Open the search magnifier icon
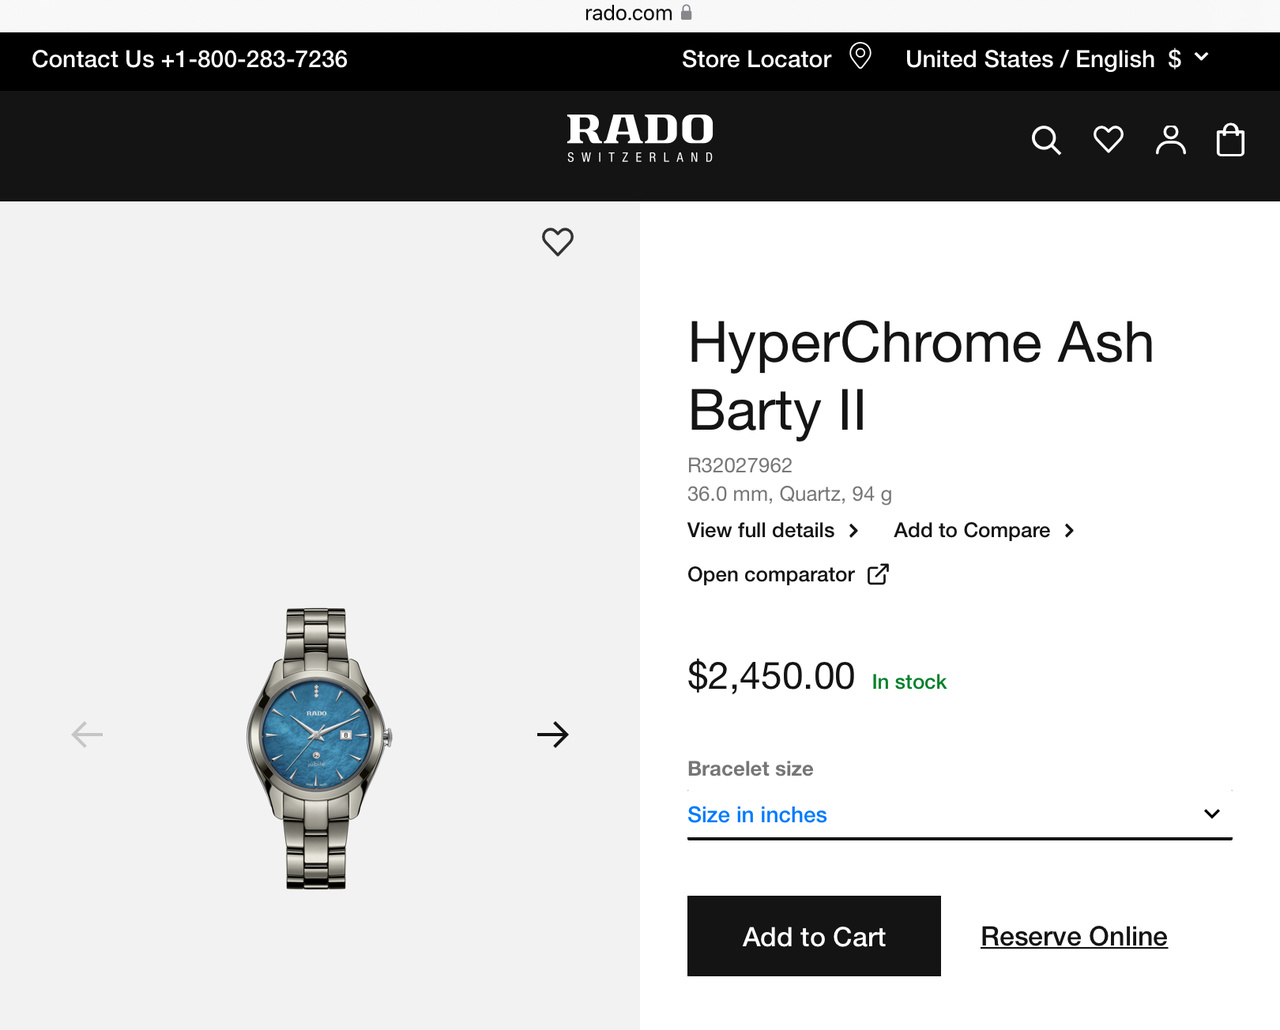This screenshot has width=1280, height=1030. point(1046,140)
